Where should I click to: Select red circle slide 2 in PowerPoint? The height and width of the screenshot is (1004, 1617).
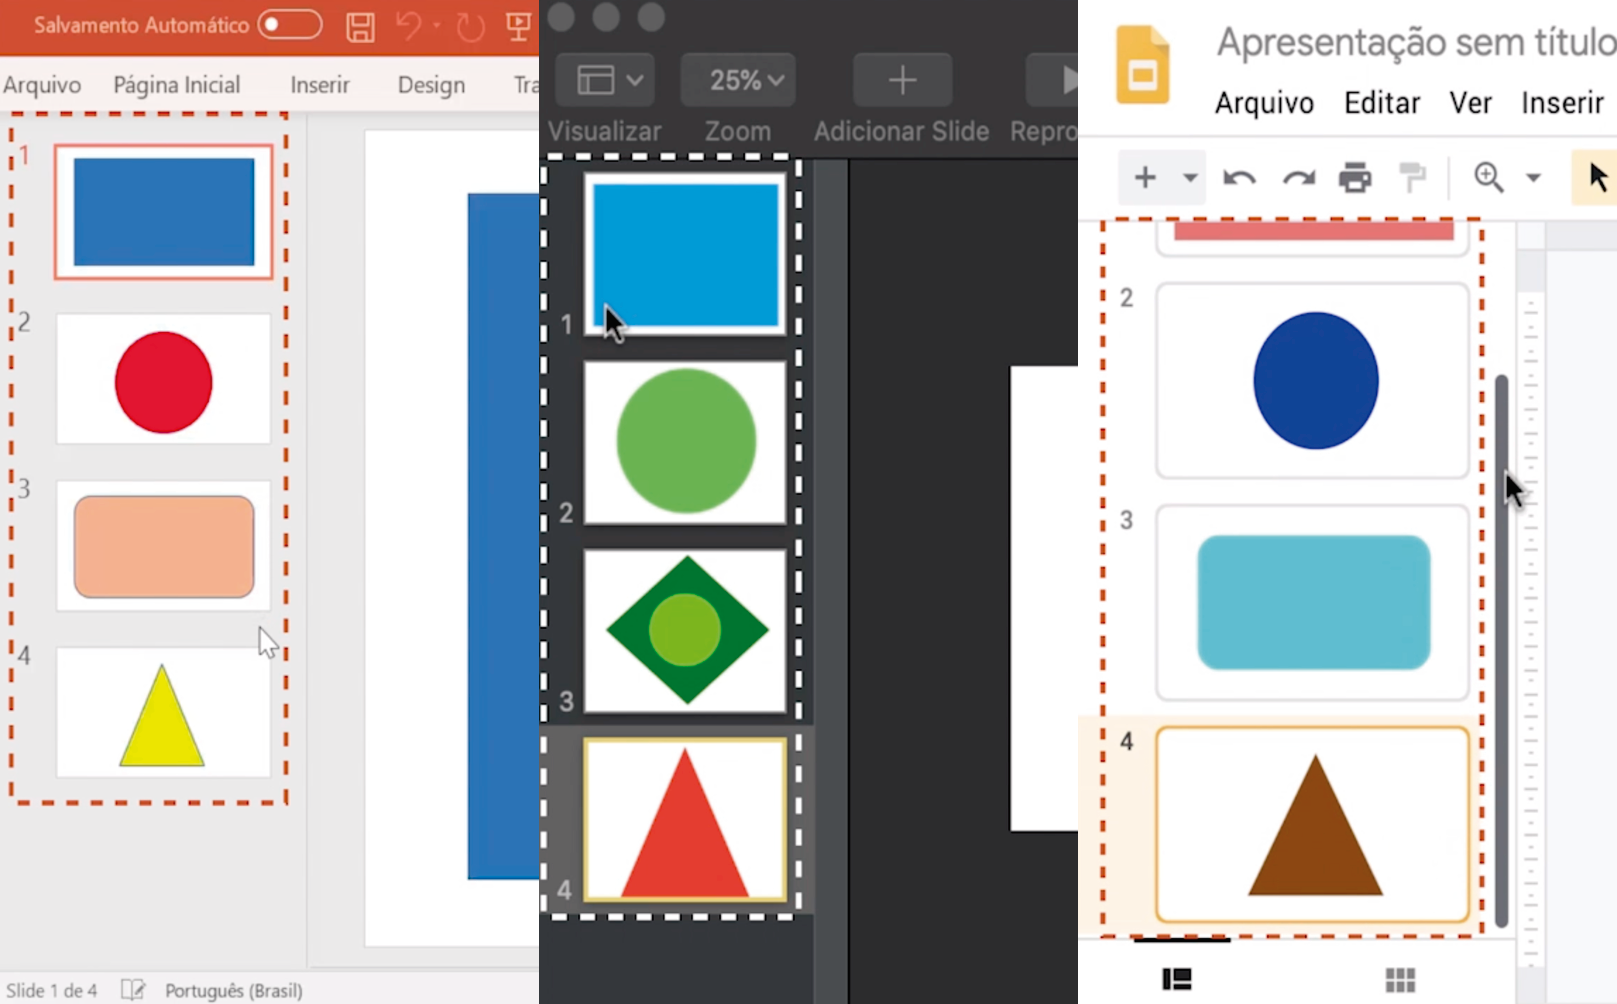(163, 379)
